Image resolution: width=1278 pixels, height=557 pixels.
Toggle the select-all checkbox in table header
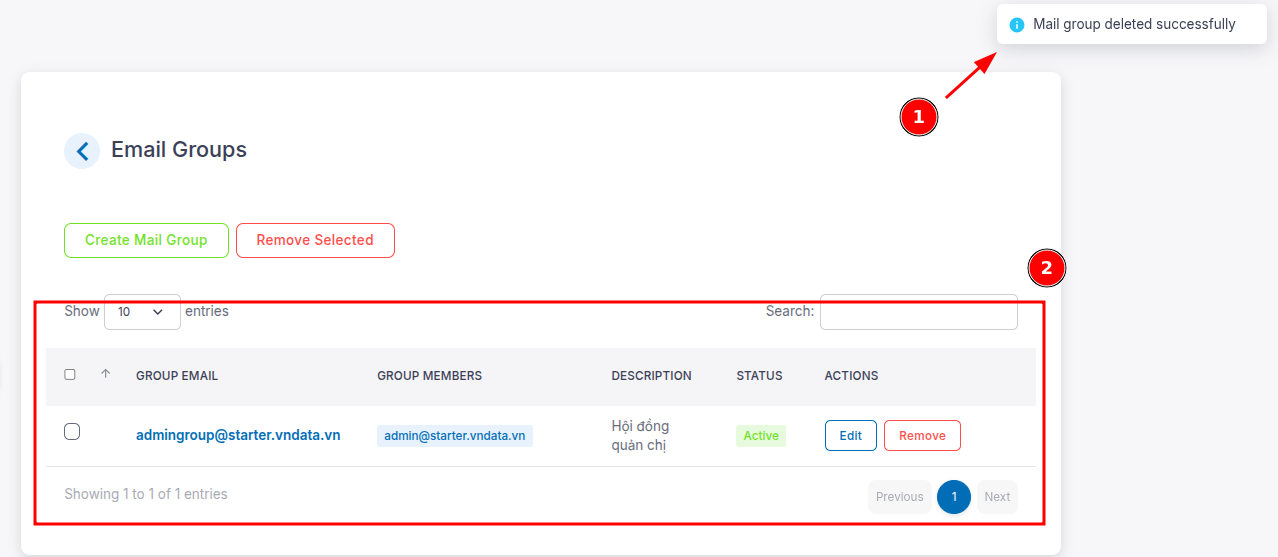pos(70,375)
